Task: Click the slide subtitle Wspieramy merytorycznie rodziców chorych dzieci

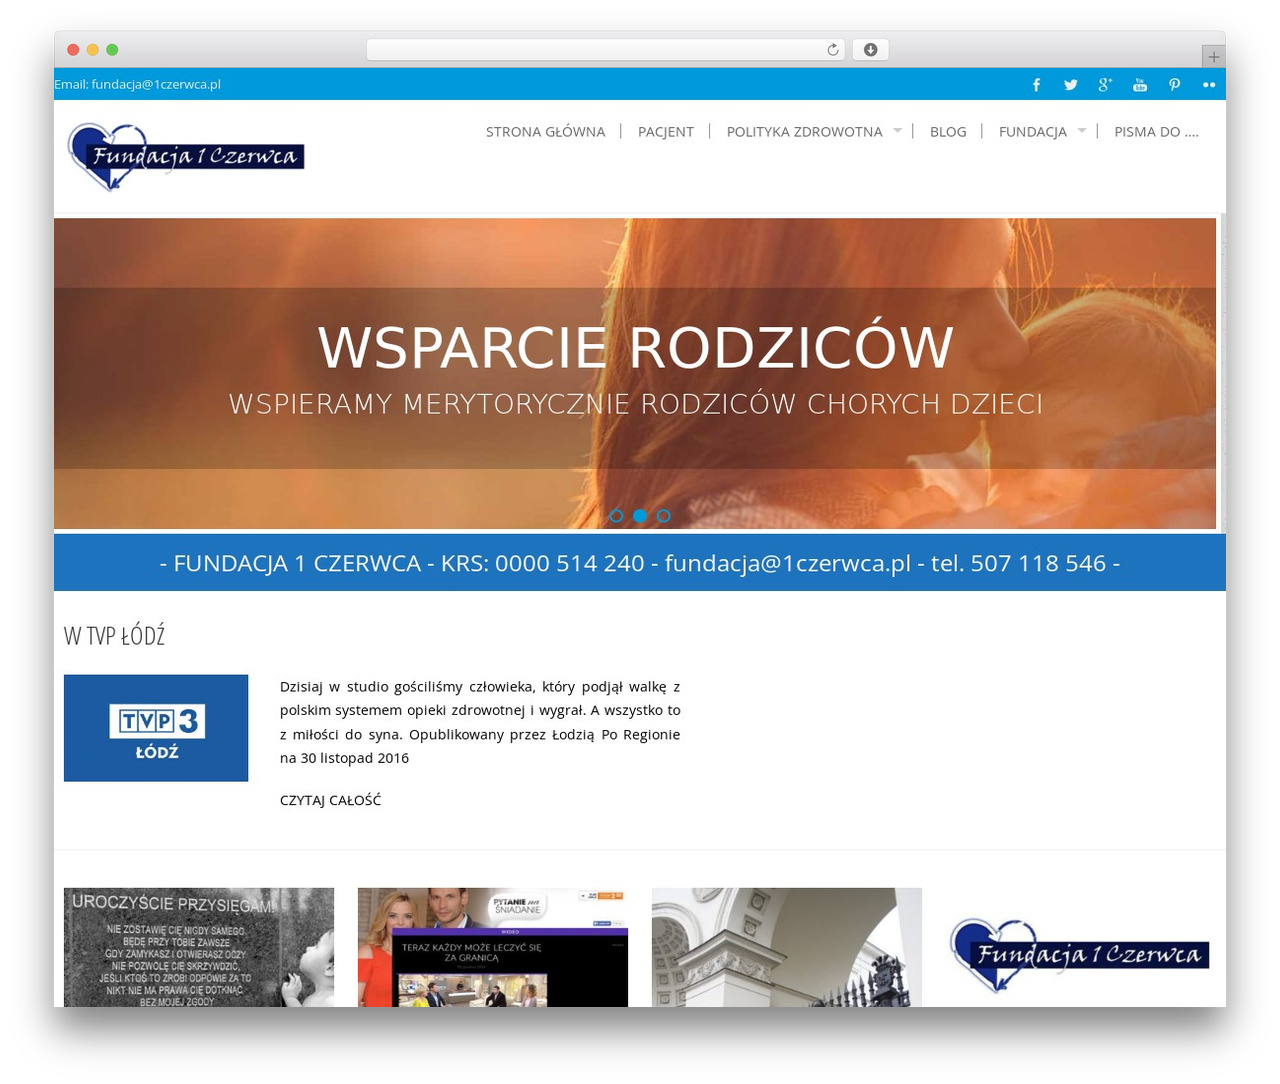Action: click(636, 404)
